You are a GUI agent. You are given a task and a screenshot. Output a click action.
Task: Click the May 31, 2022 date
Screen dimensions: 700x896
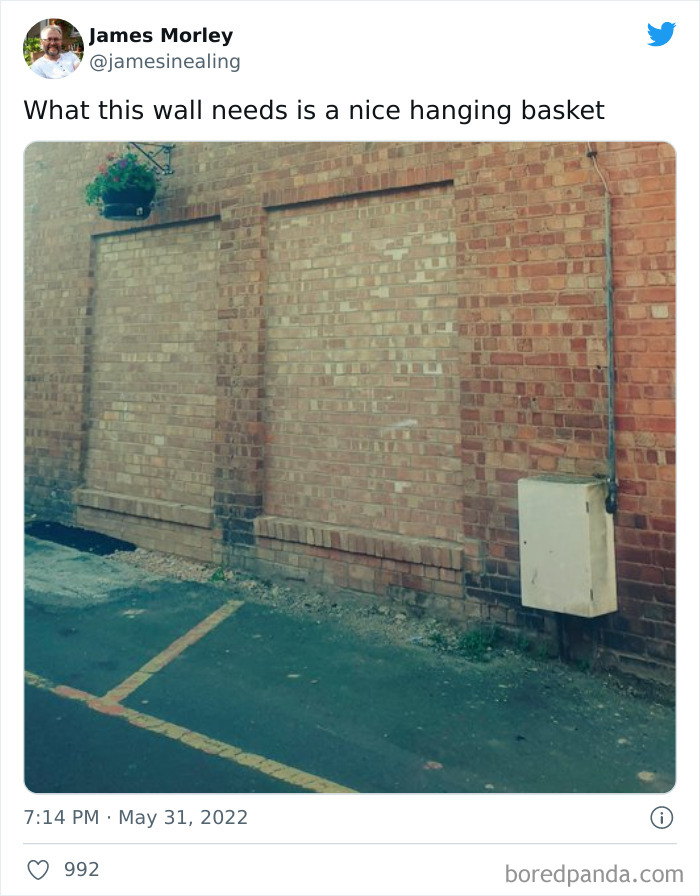point(183,817)
